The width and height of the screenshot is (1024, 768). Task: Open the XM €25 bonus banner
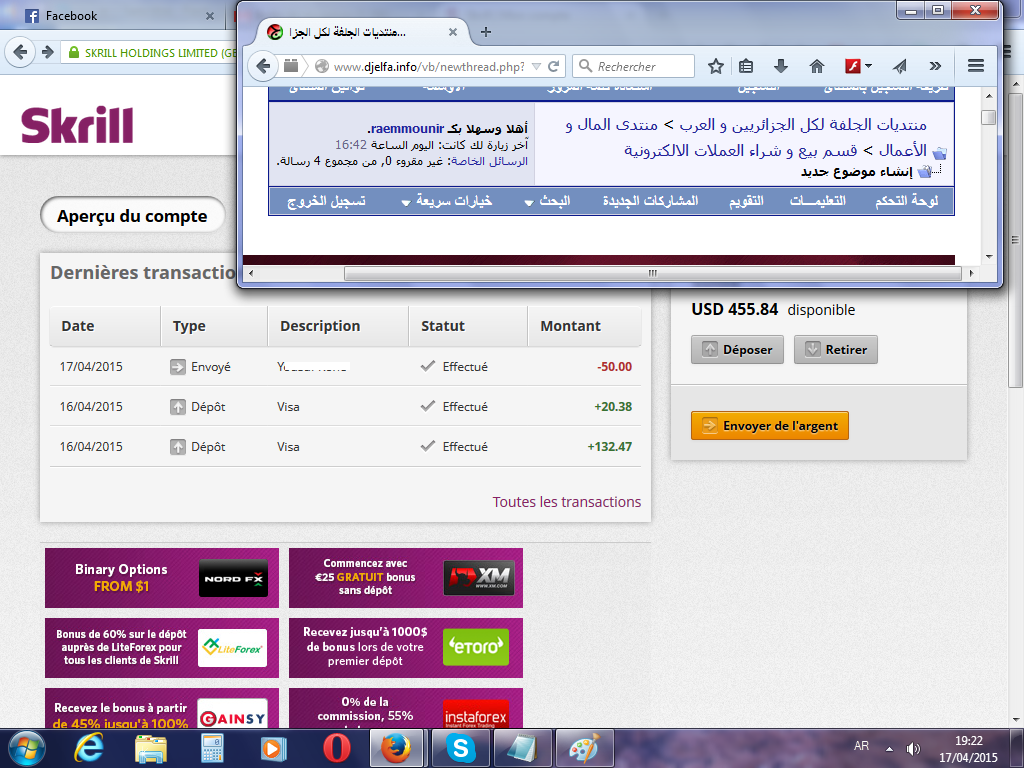(x=406, y=578)
